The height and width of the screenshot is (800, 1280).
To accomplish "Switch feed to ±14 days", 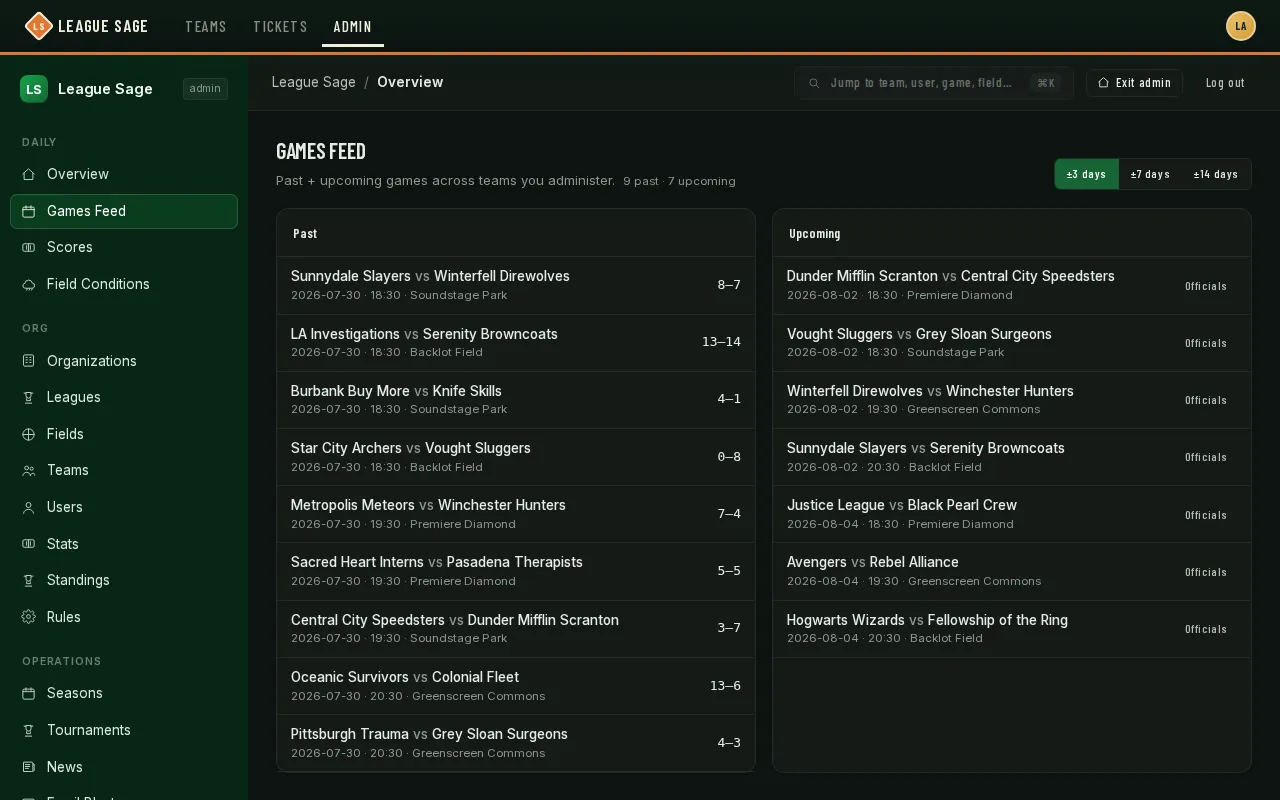I will tap(1216, 174).
